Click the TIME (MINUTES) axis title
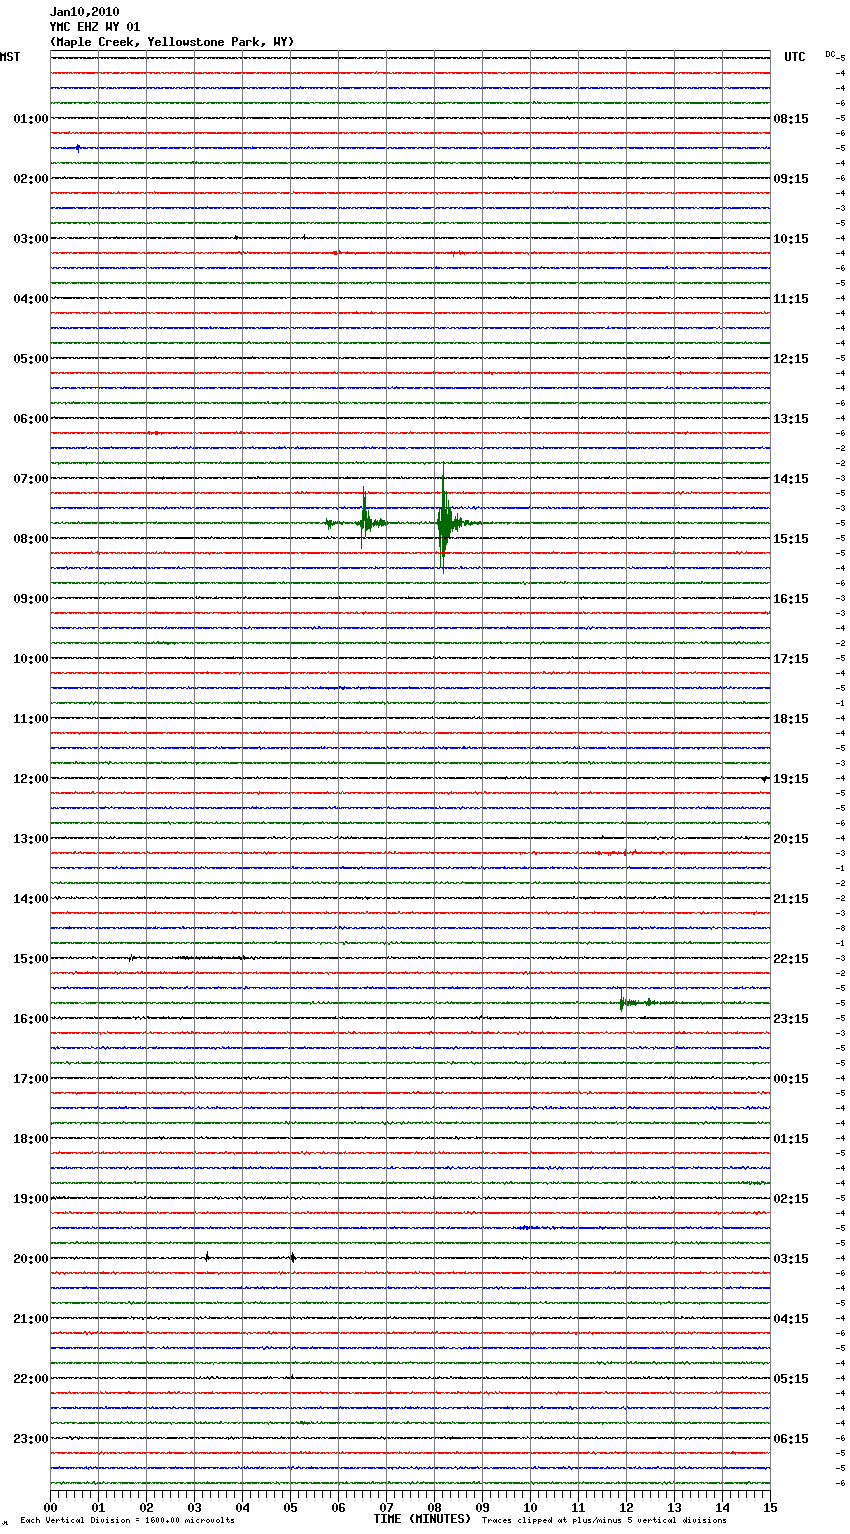Image resolution: width=850 pixels, height=1534 pixels. (x=422, y=1519)
